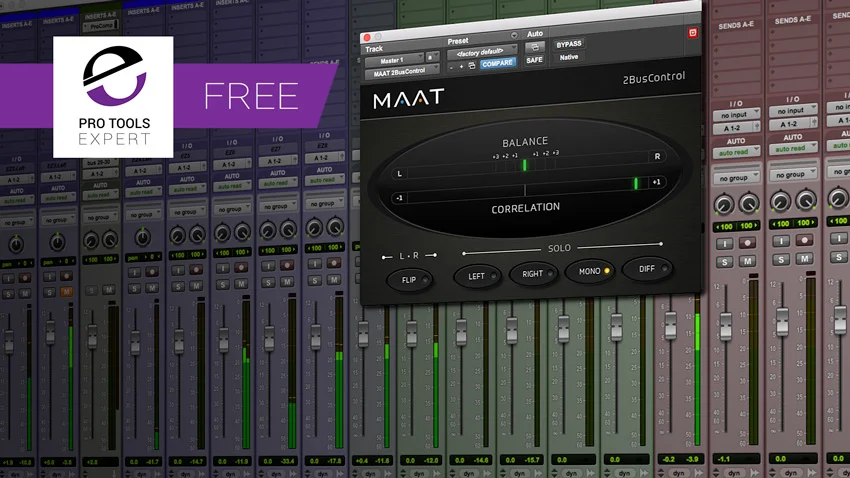Mute the E28 input track

click(335, 280)
